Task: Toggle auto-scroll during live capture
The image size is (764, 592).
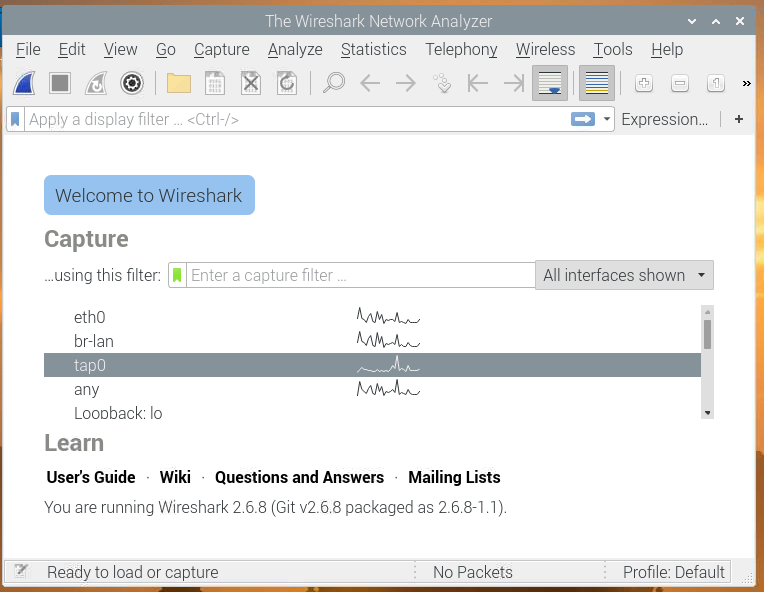Action: coord(550,83)
